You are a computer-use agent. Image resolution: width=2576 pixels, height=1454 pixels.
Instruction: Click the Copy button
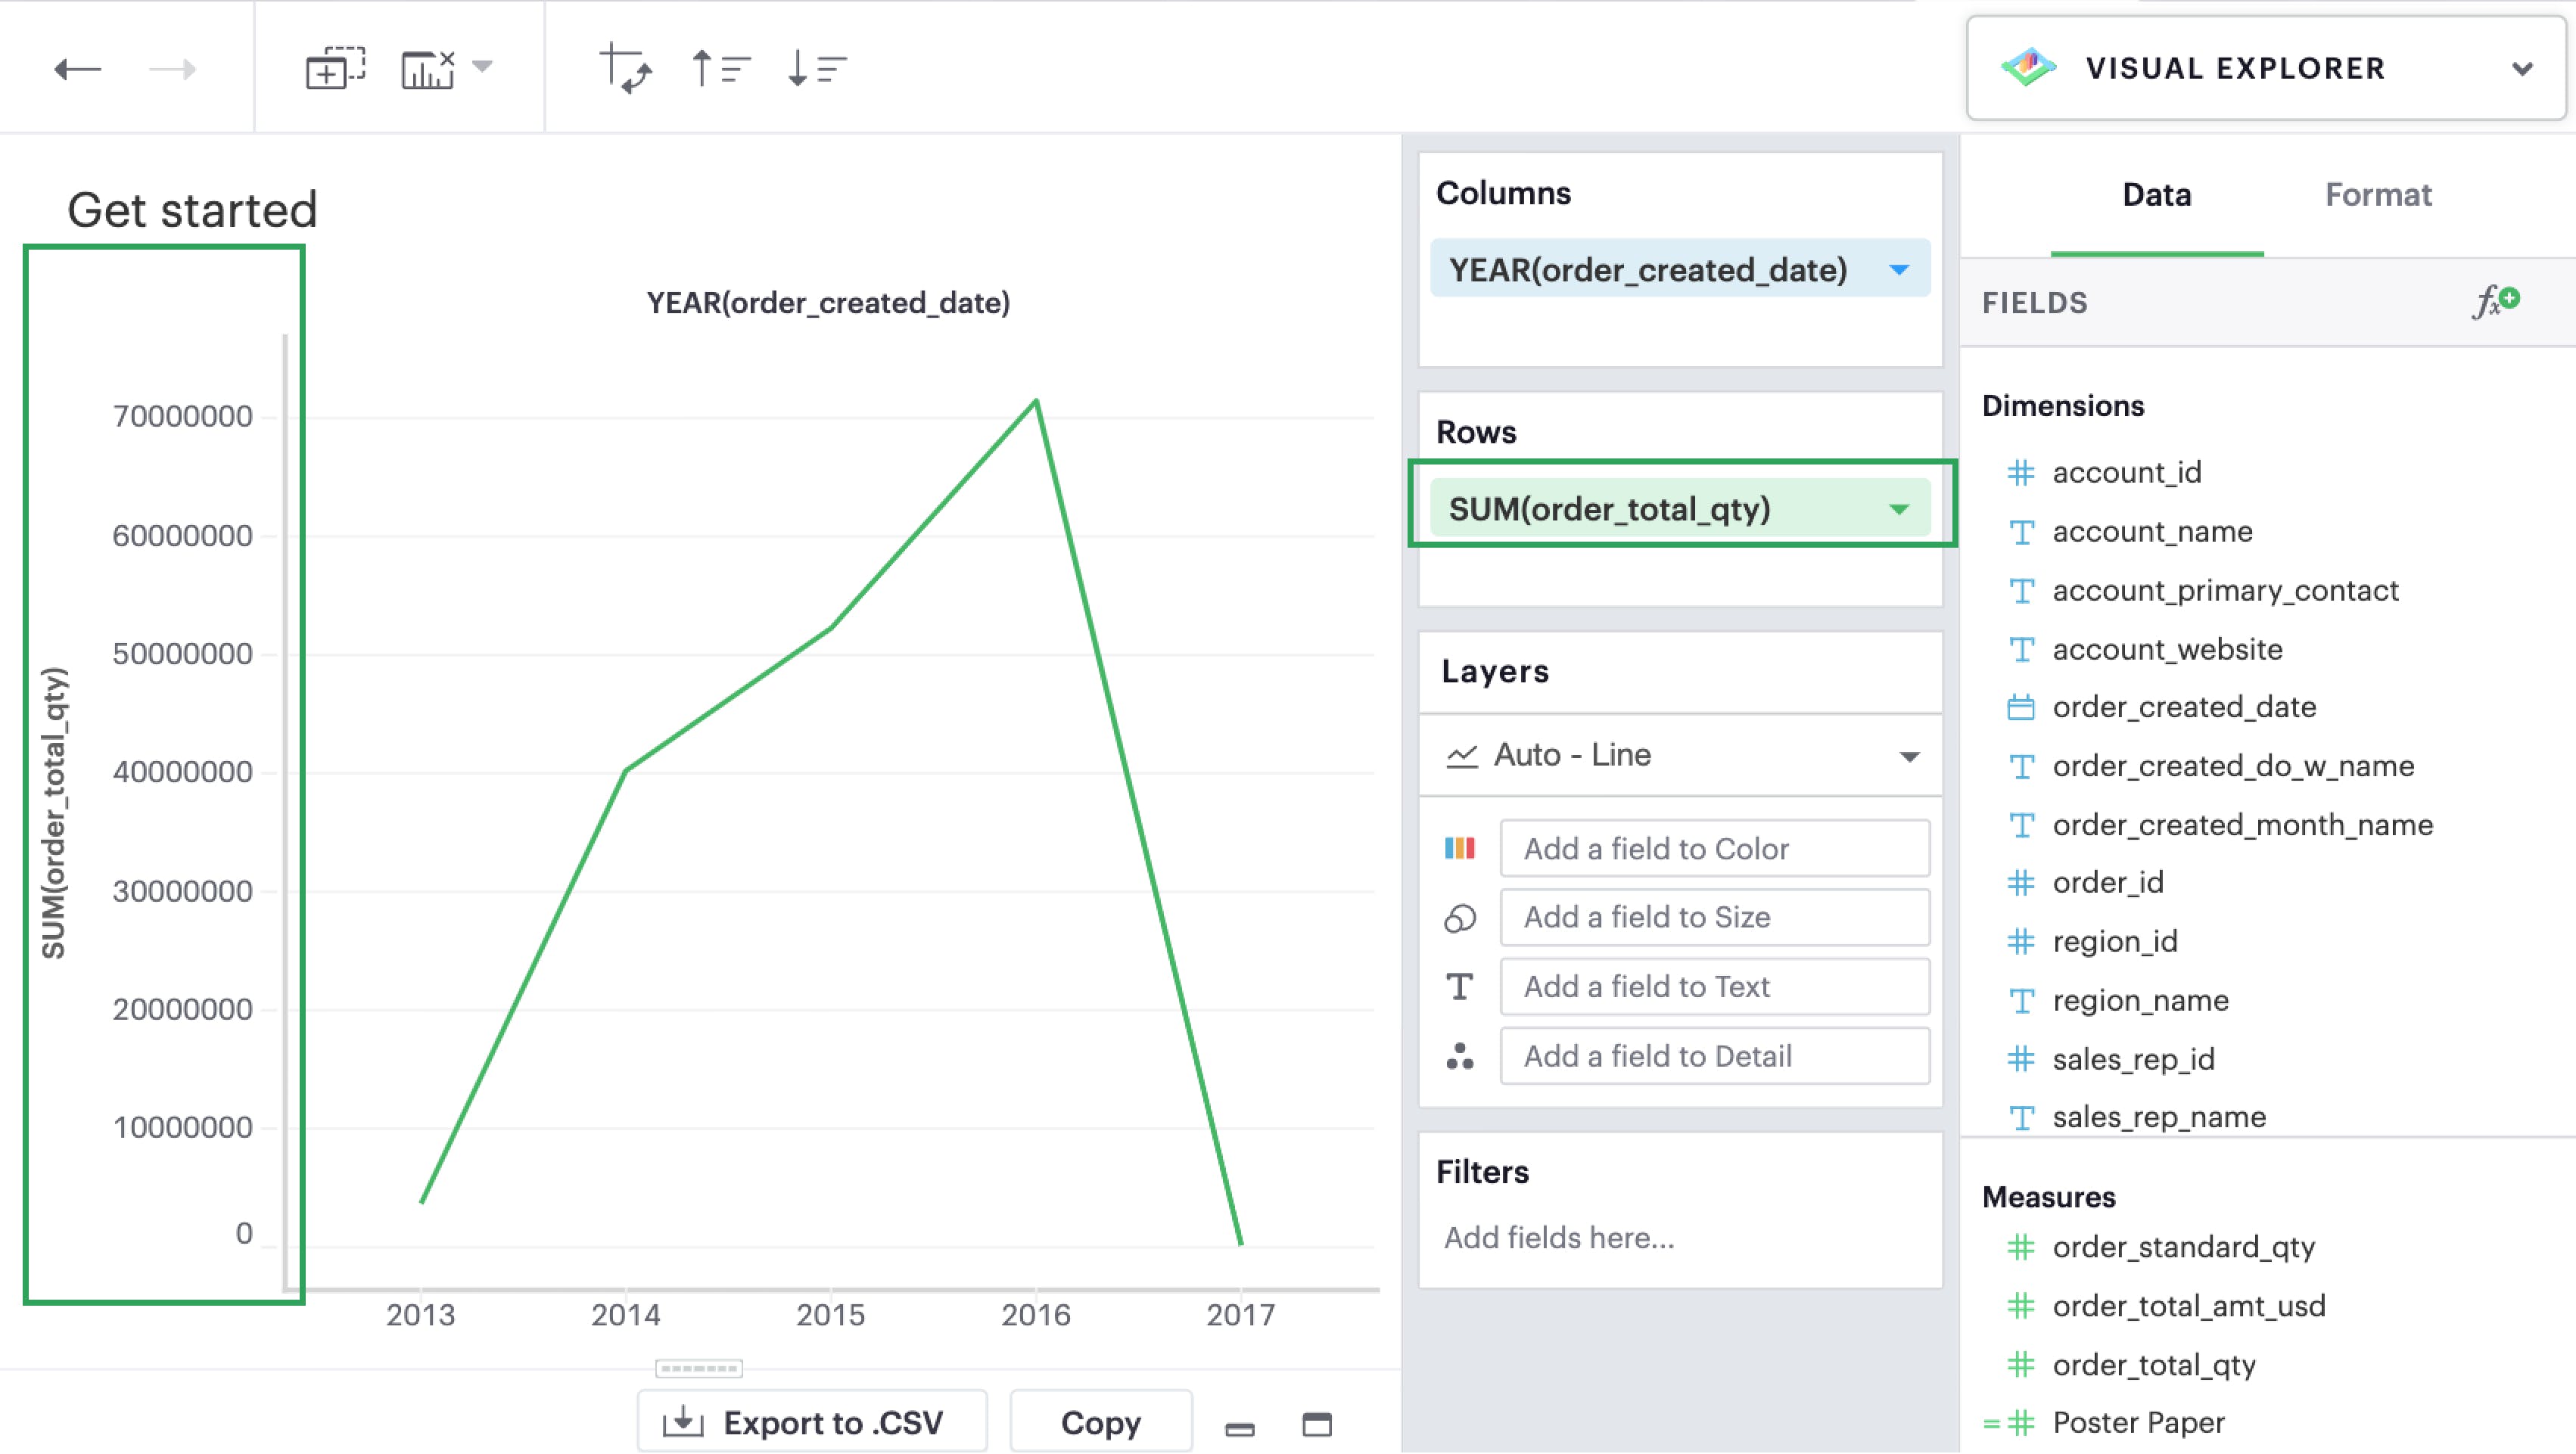1100,1421
